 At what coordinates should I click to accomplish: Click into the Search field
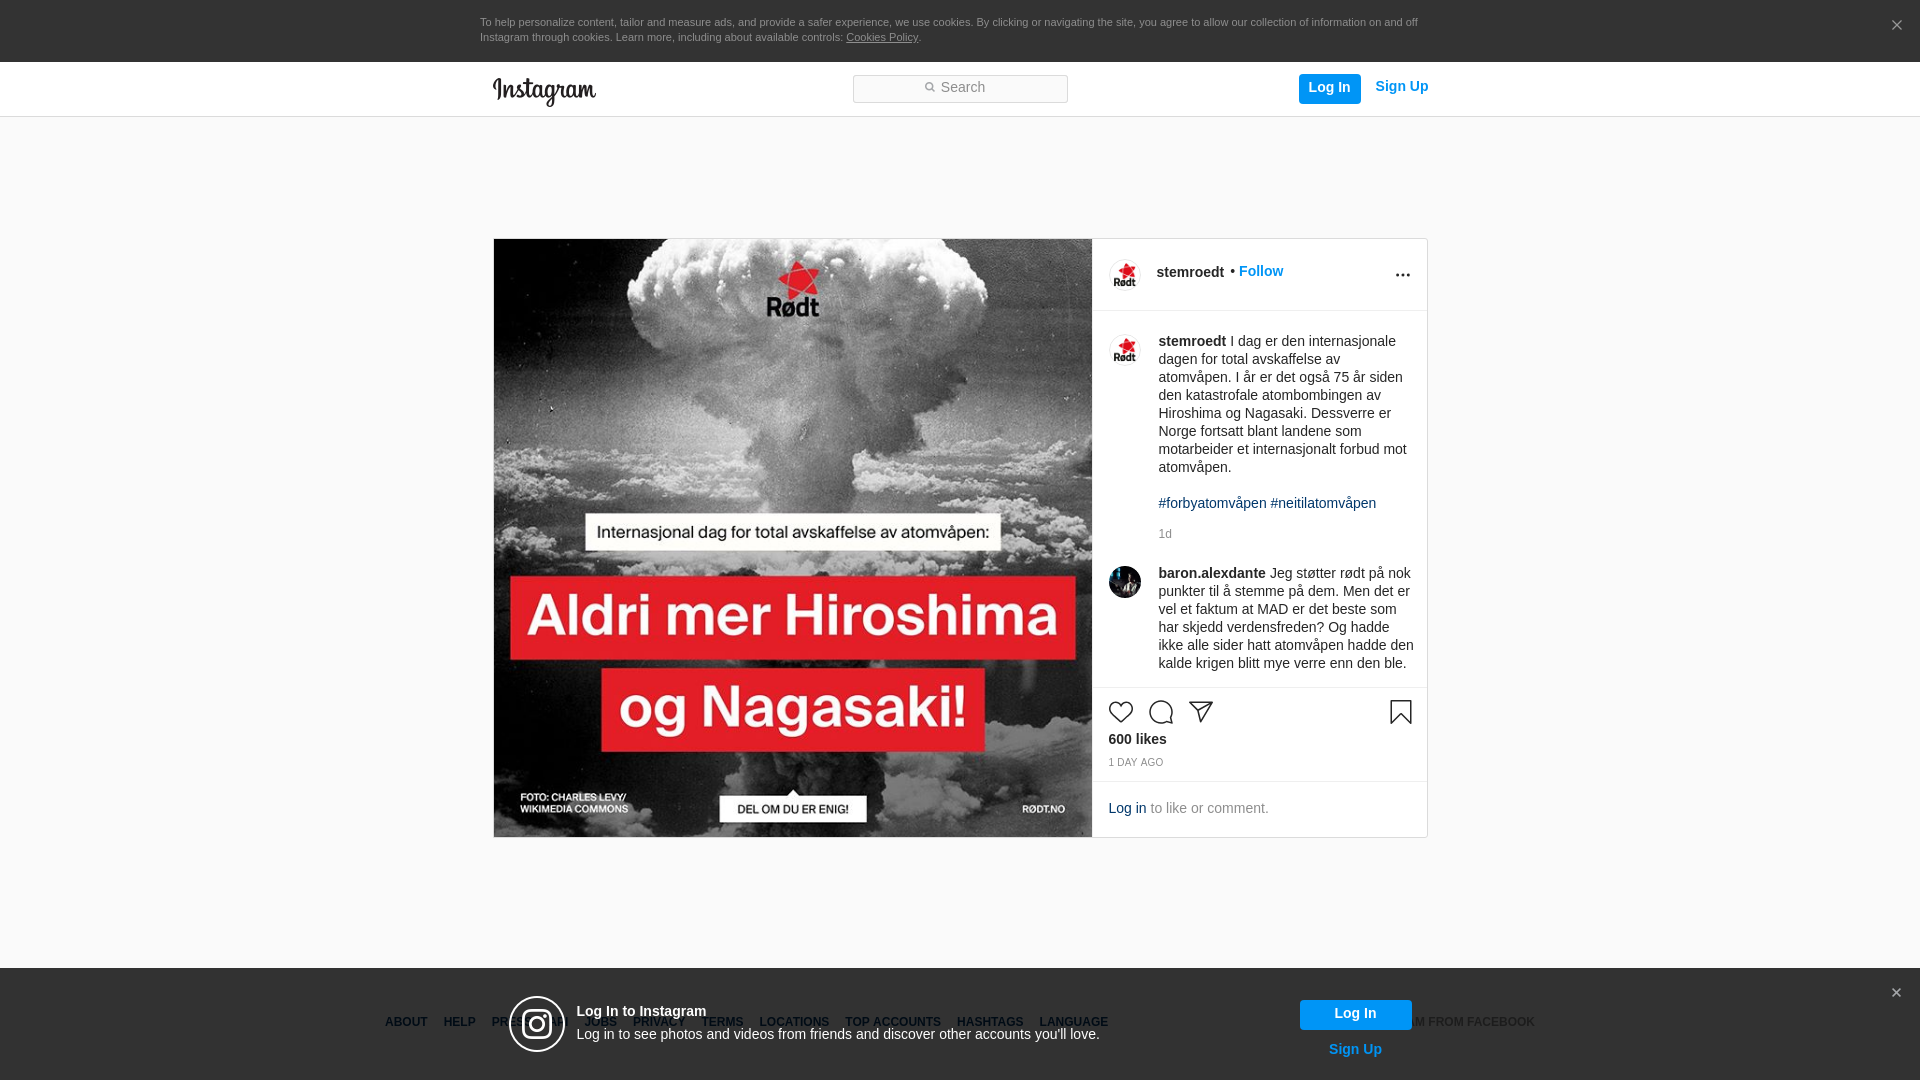tap(960, 88)
